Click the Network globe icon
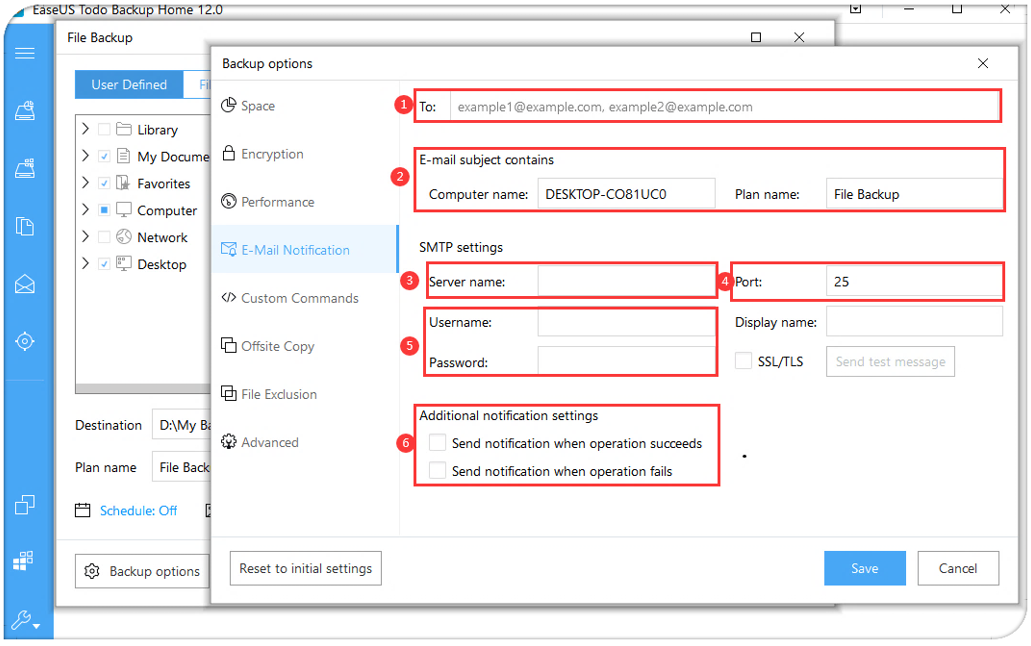1031x646 pixels. point(124,237)
